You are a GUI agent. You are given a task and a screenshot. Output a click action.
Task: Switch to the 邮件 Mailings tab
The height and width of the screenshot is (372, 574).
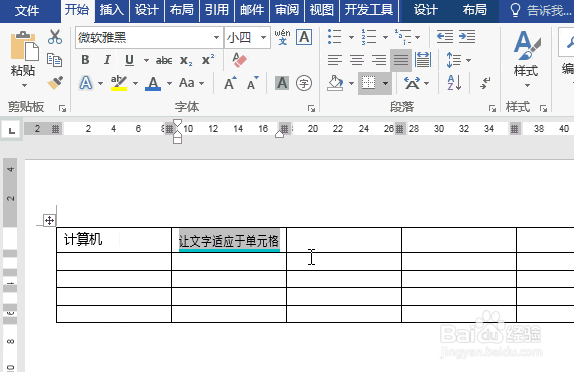click(x=252, y=10)
